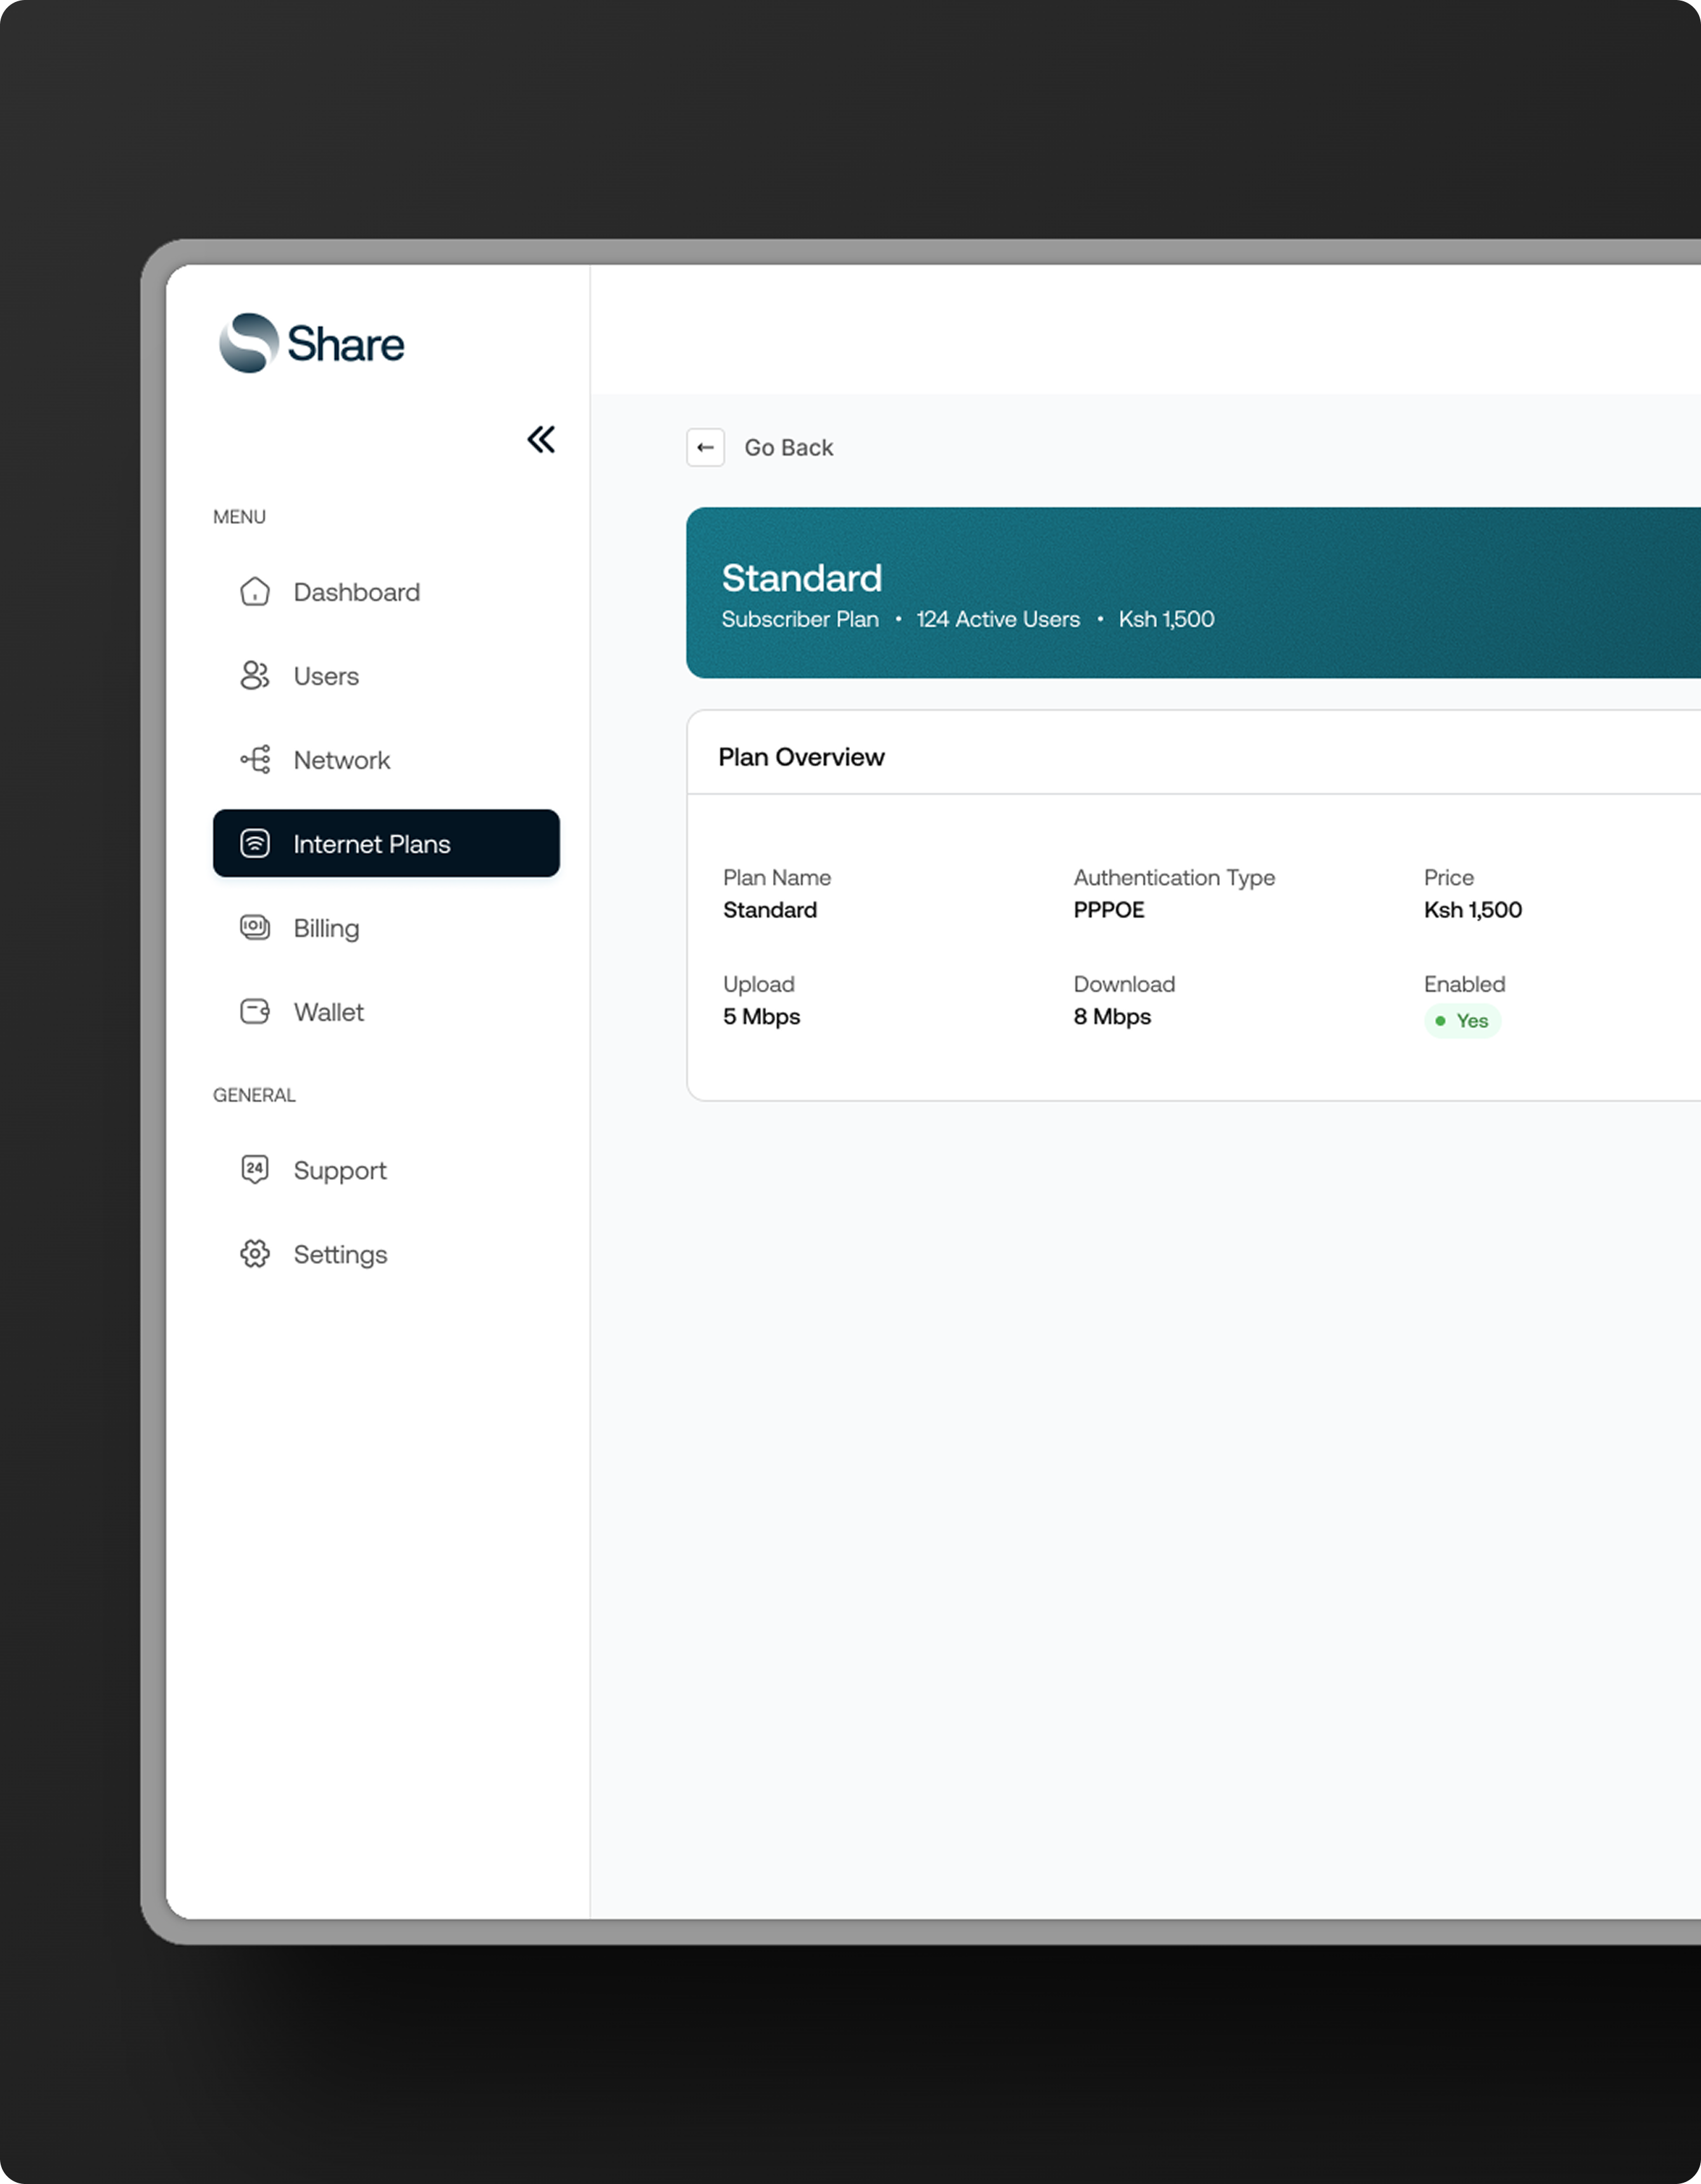The width and height of the screenshot is (1701, 2184).
Task: Select the Billing menu label
Action: click(326, 928)
